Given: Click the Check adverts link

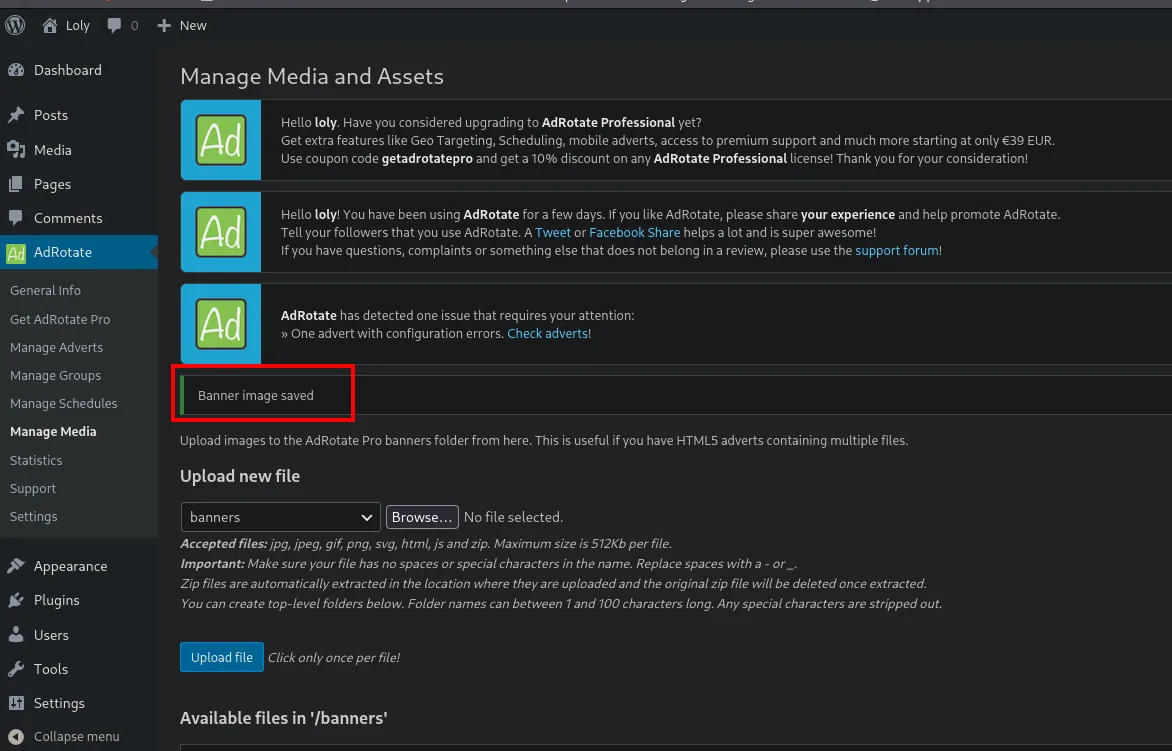Looking at the screenshot, I should tap(548, 333).
